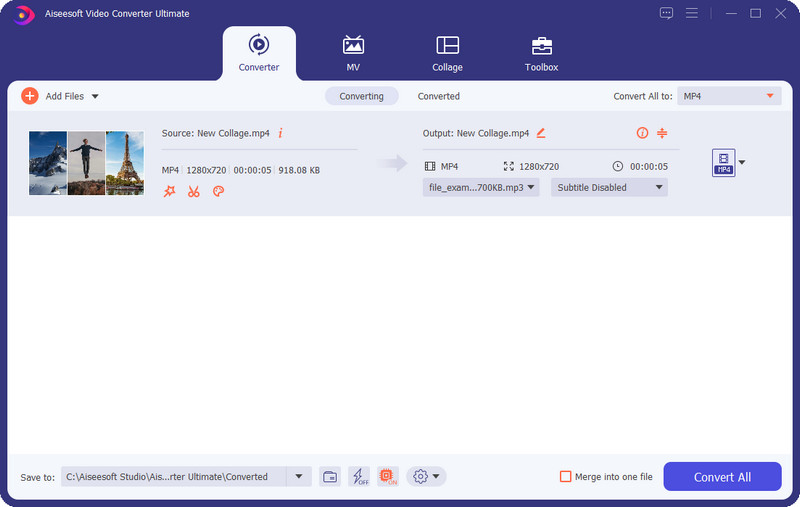Screen dimensions: 800x507
Task: Click the compress video icon
Action: click(x=662, y=133)
